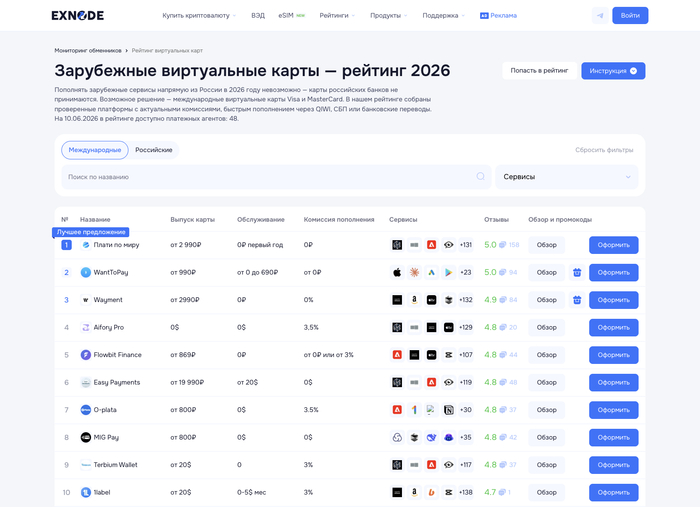700x507 pixels.
Task: Click the eye service icon in Easy Payments row
Action: 448,382
